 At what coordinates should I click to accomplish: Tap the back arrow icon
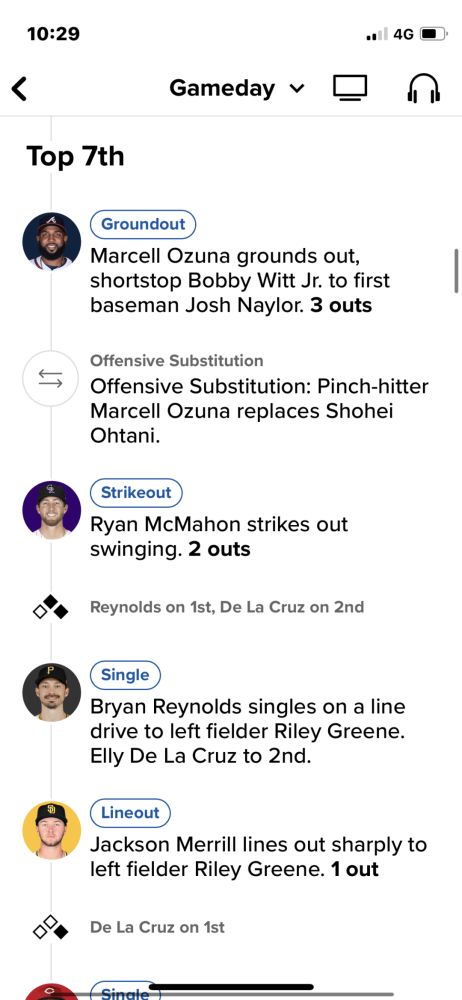(x=20, y=89)
